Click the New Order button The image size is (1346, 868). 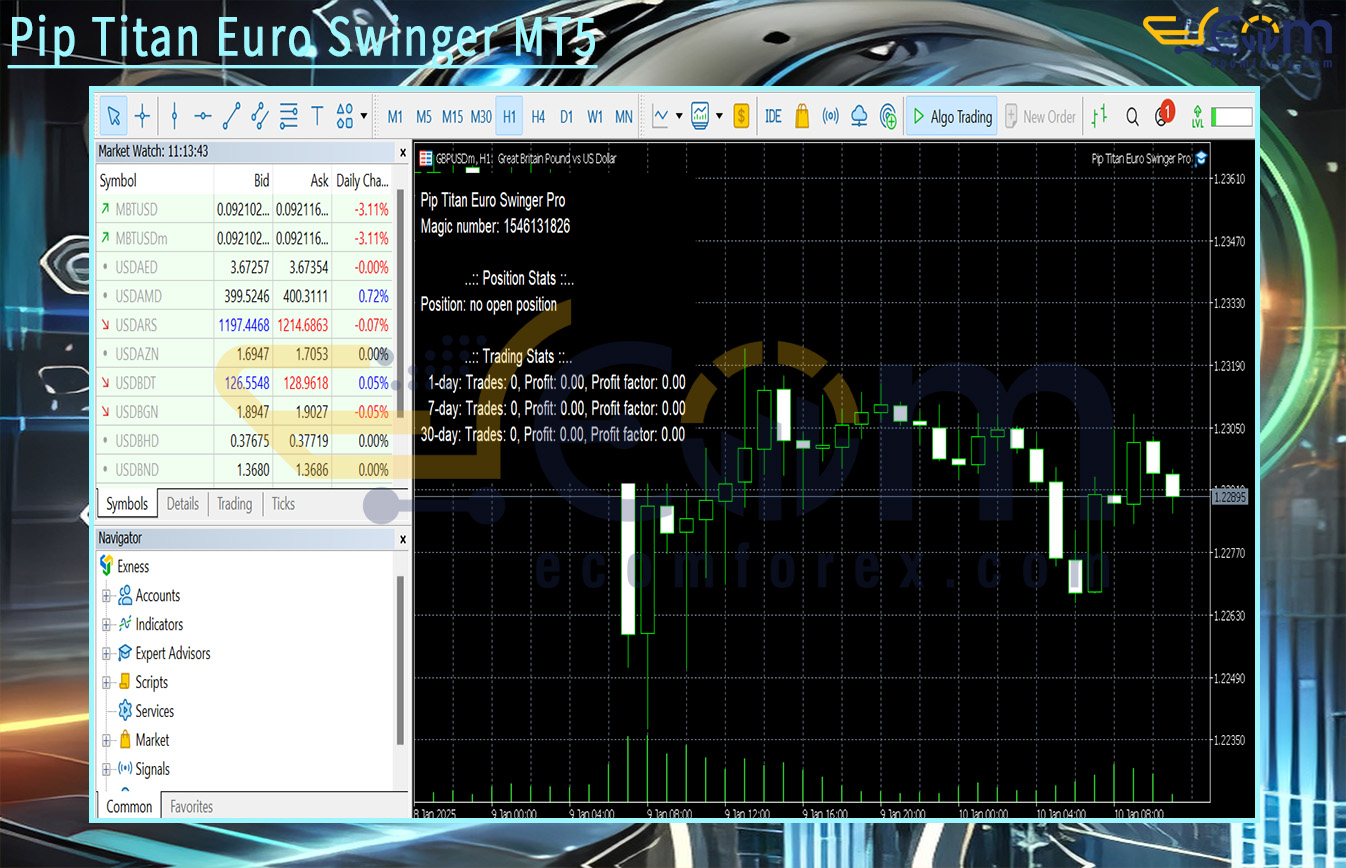click(x=1039, y=117)
